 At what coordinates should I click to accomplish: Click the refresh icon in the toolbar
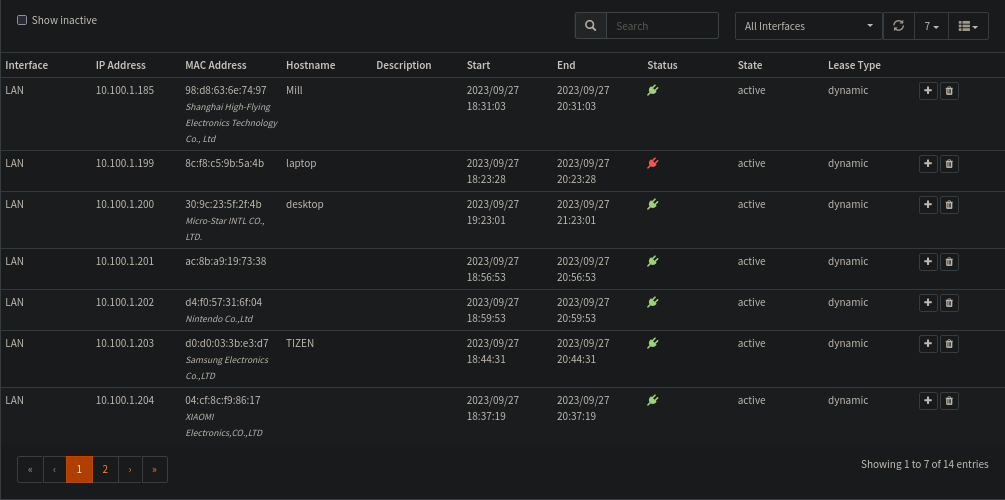pos(898,26)
